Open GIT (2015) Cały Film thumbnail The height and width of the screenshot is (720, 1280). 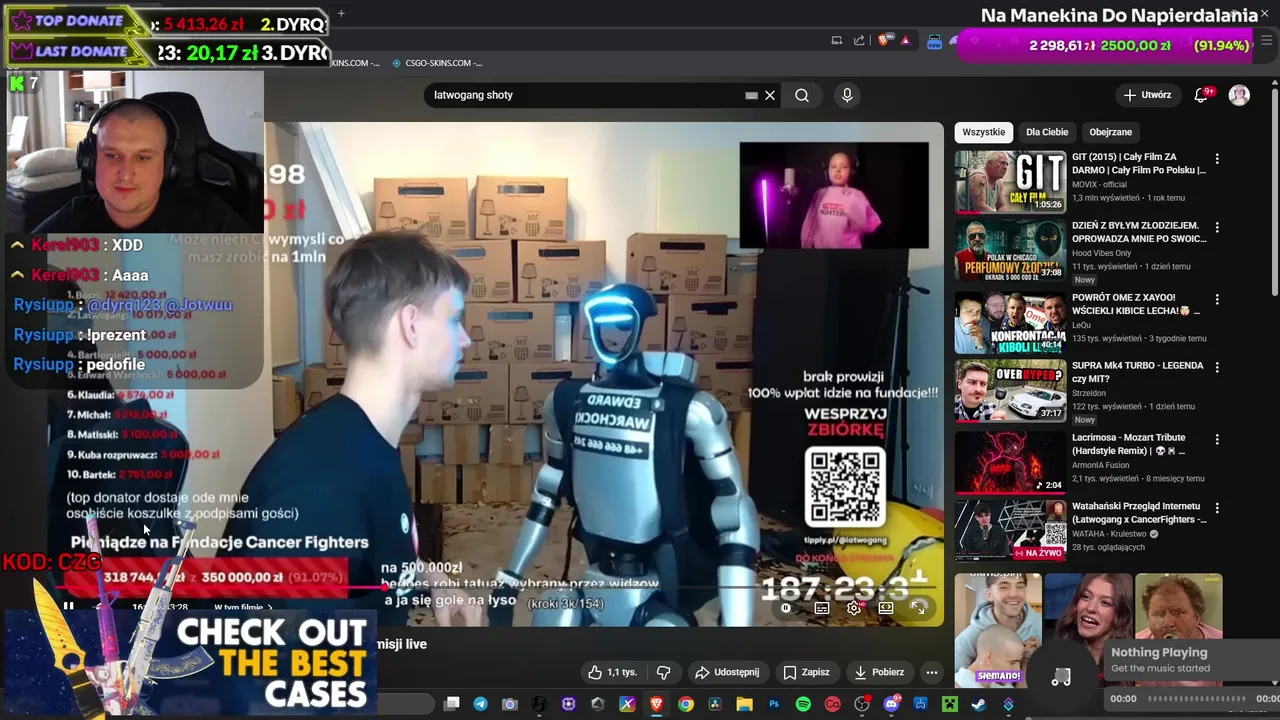click(1010, 182)
